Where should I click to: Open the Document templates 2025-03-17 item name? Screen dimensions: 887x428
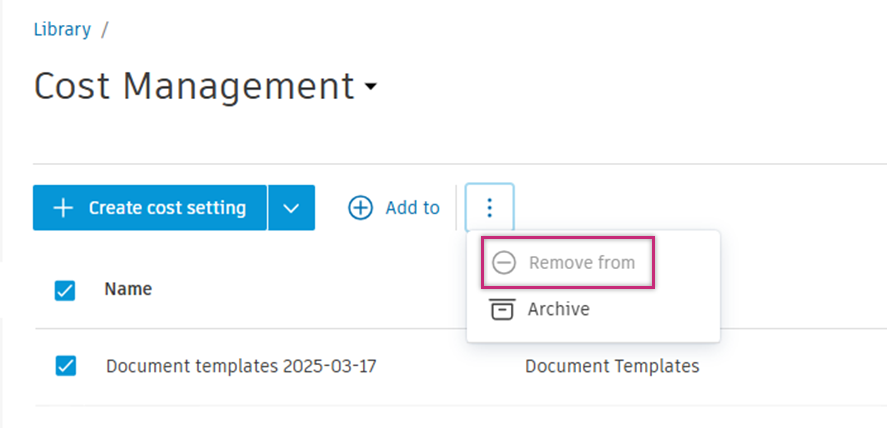(x=241, y=366)
